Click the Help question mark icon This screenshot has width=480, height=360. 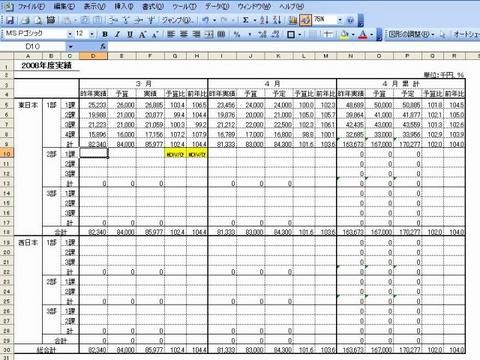[x=350, y=20]
